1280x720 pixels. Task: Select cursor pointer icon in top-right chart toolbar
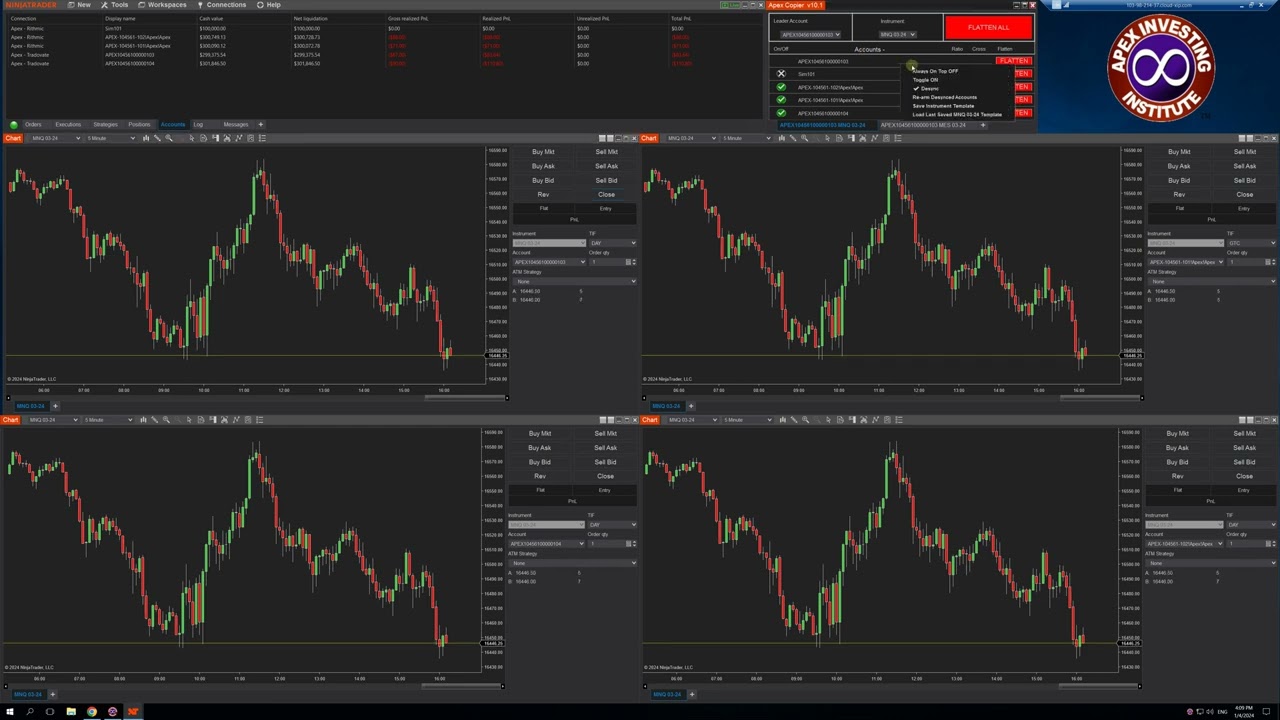click(x=827, y=138)
